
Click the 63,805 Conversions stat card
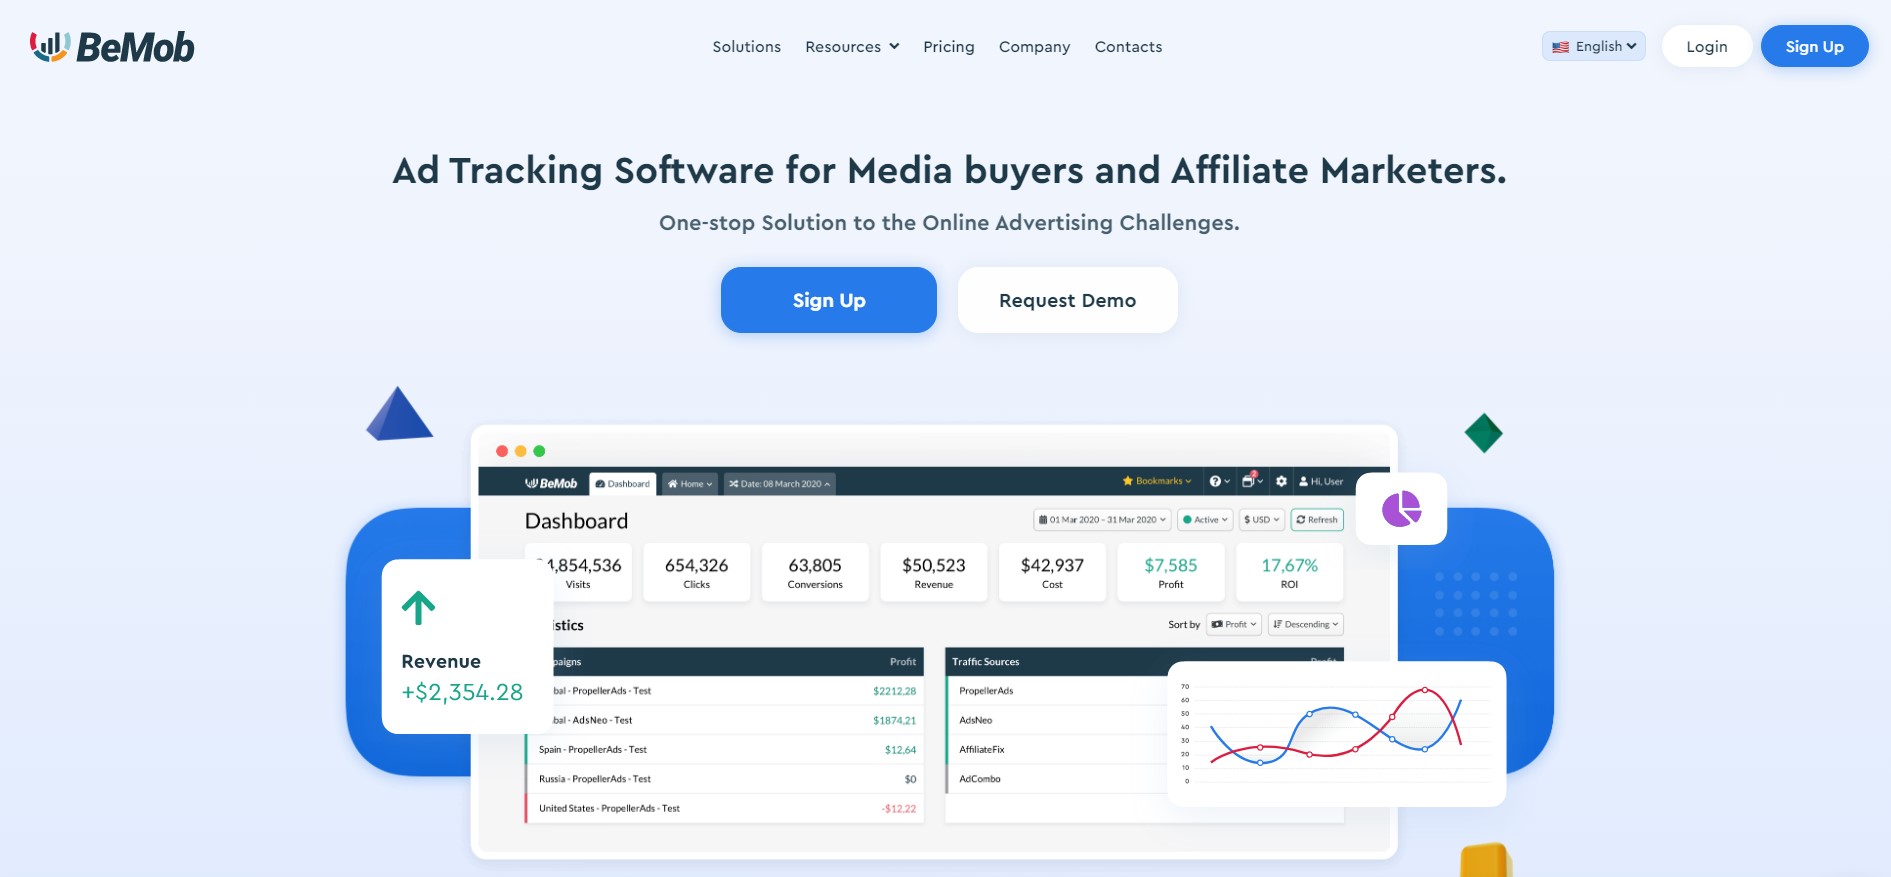pyautogui.click(x=815, y=572)
